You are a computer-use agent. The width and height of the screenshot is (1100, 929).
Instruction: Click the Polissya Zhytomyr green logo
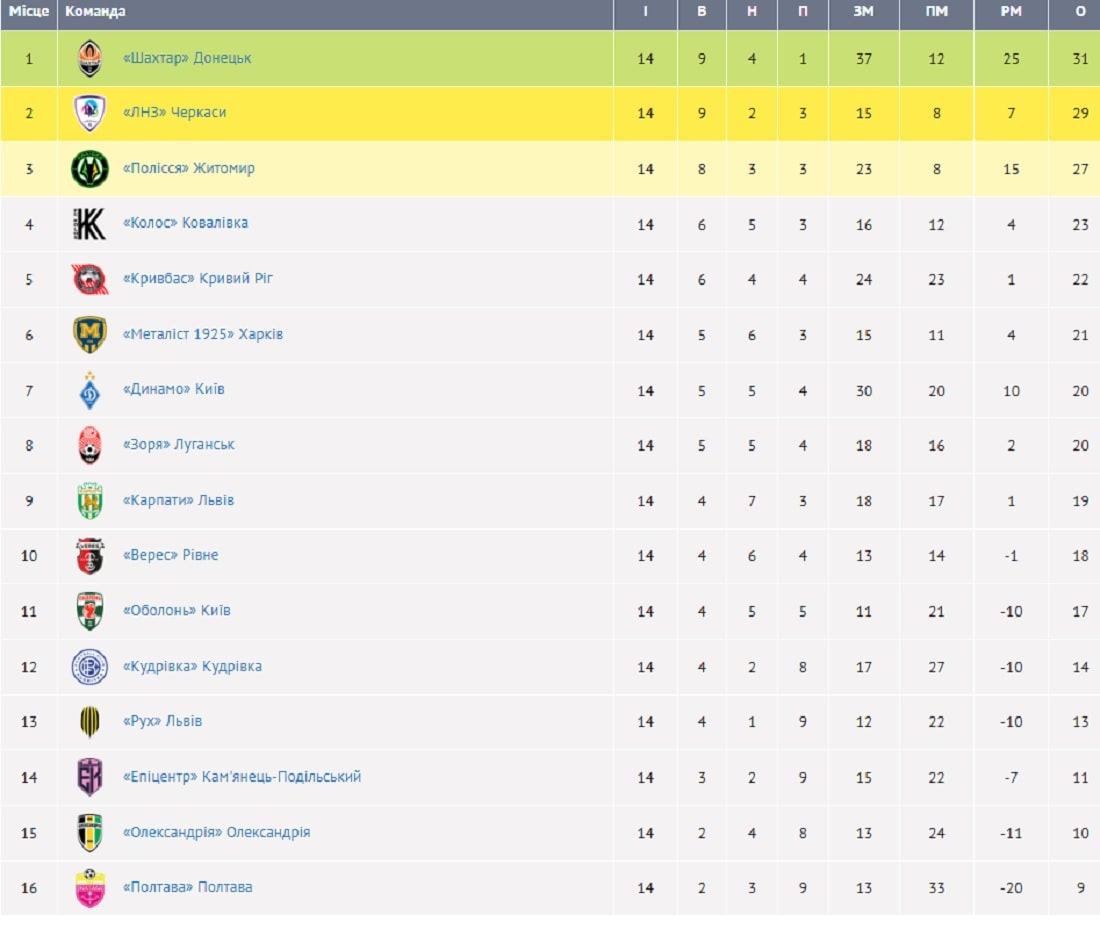click(x=90, y=169)
